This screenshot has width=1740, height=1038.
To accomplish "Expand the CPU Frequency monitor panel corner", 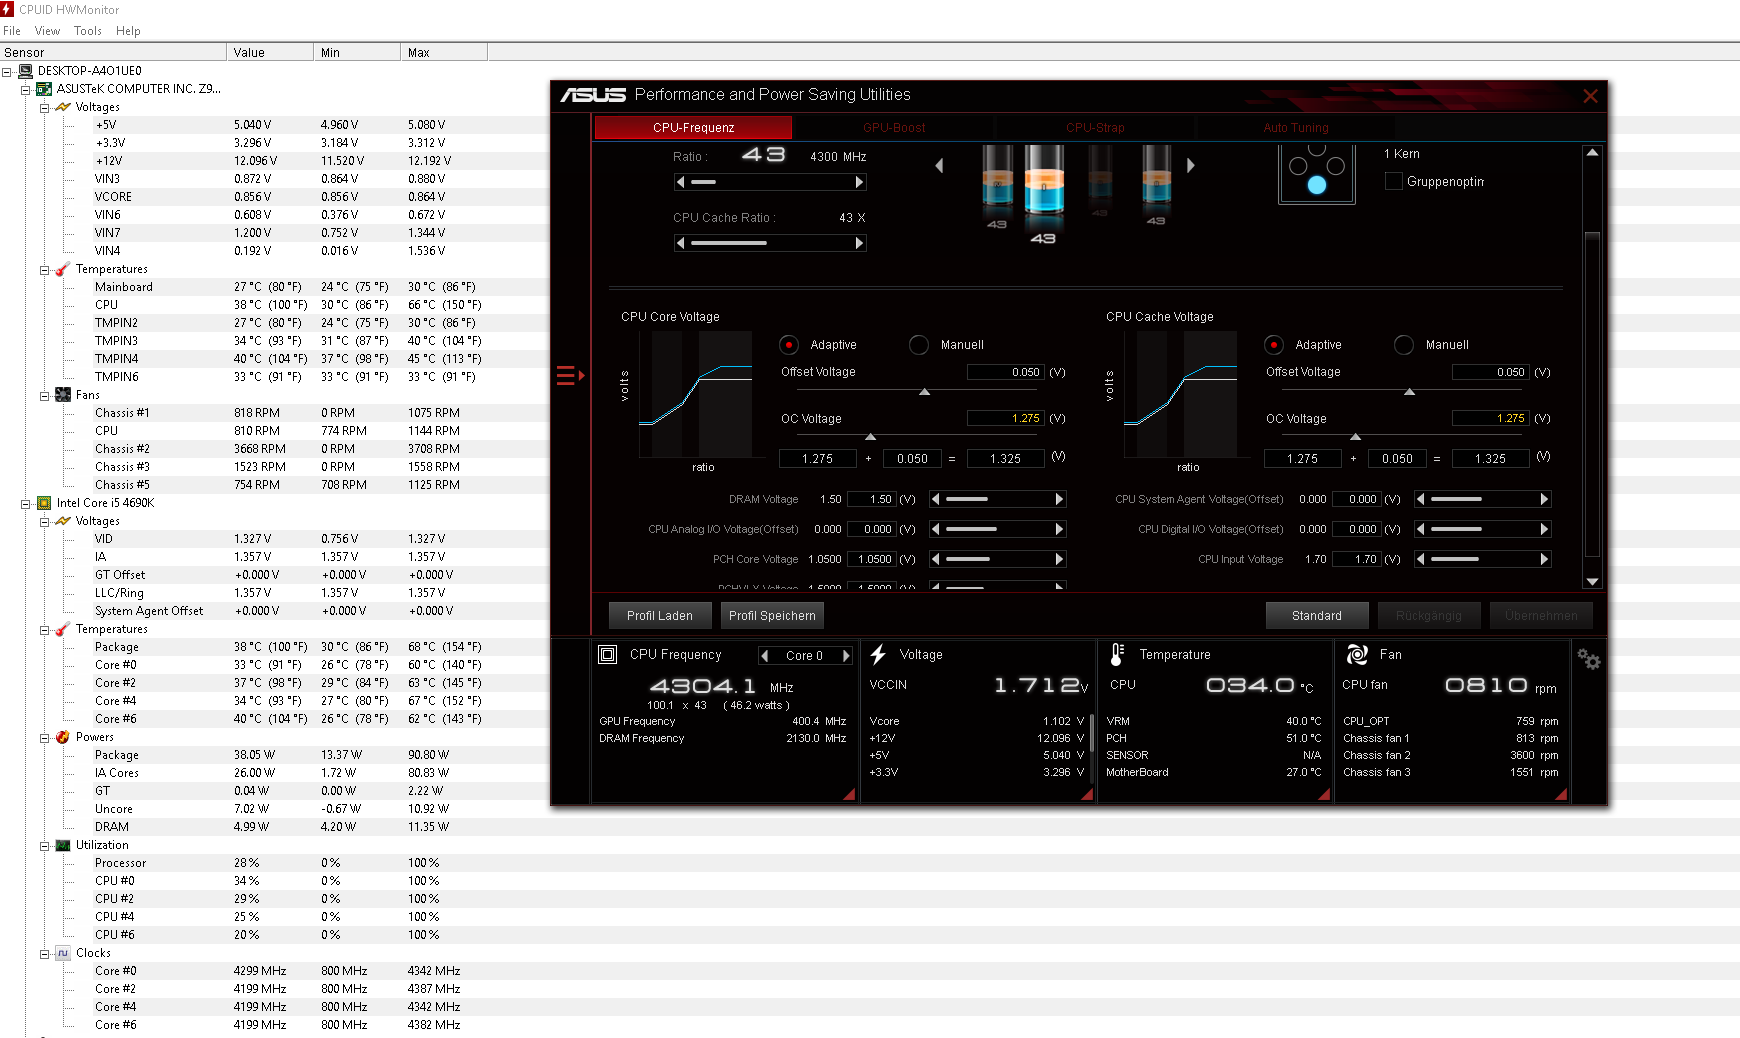I will click(850, 794).
